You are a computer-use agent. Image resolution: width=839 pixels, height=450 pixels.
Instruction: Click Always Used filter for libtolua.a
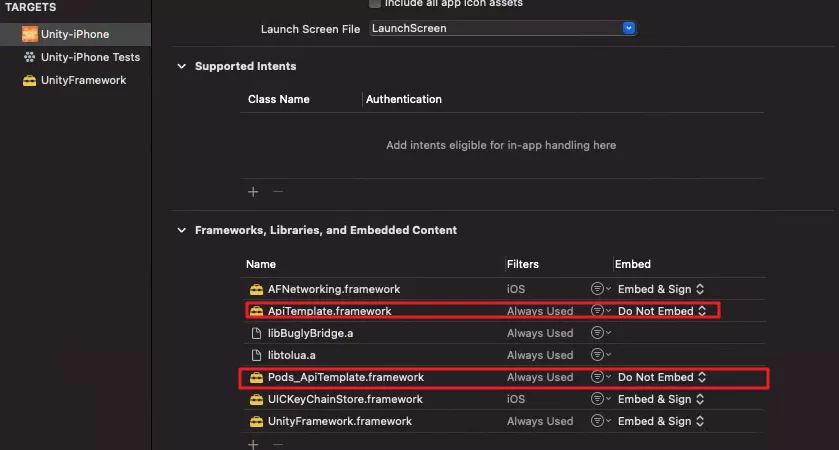[540, 355]
